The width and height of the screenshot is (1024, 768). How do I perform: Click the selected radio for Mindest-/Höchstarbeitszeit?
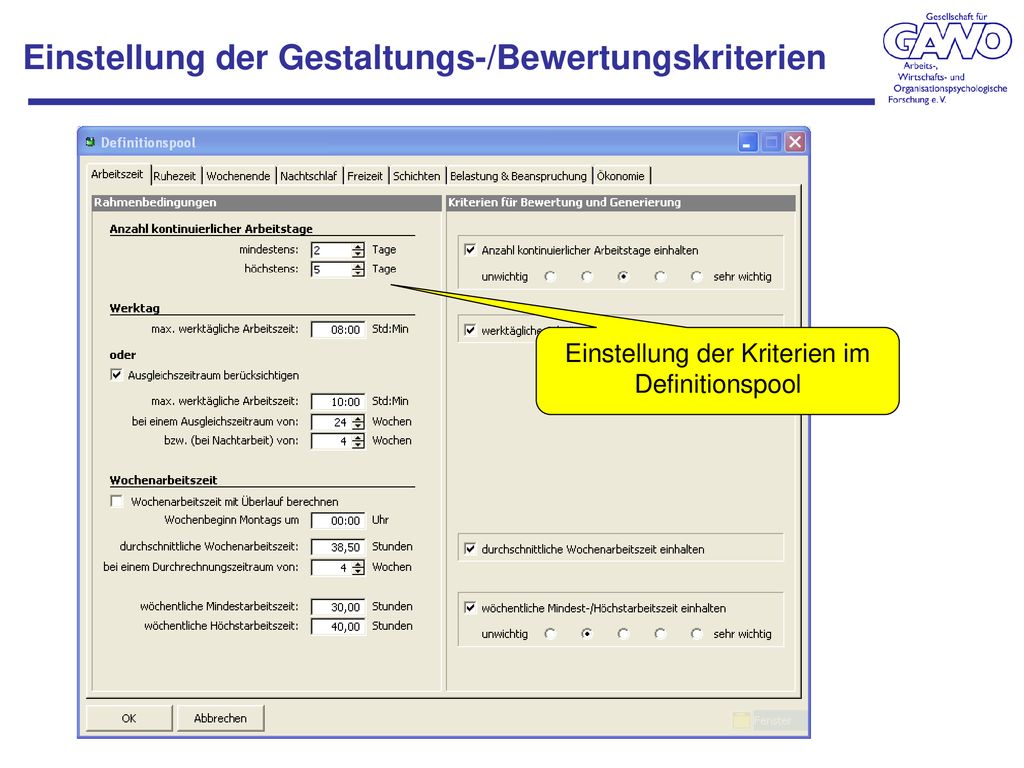point(586,633)
